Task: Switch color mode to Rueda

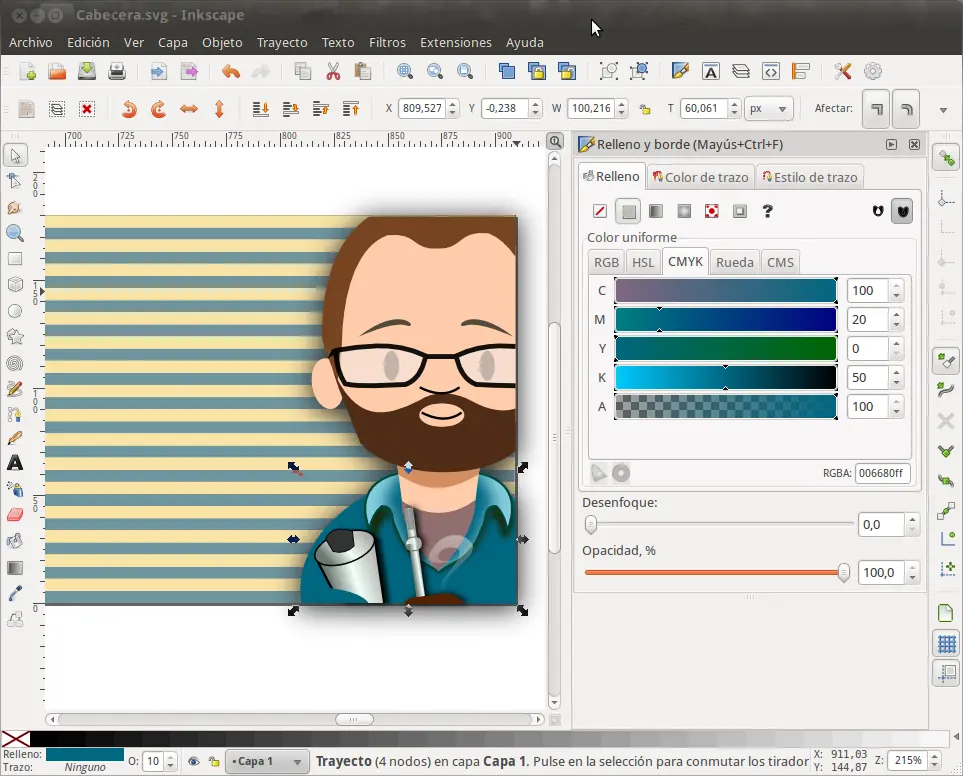Action: (x=735, y=262)
